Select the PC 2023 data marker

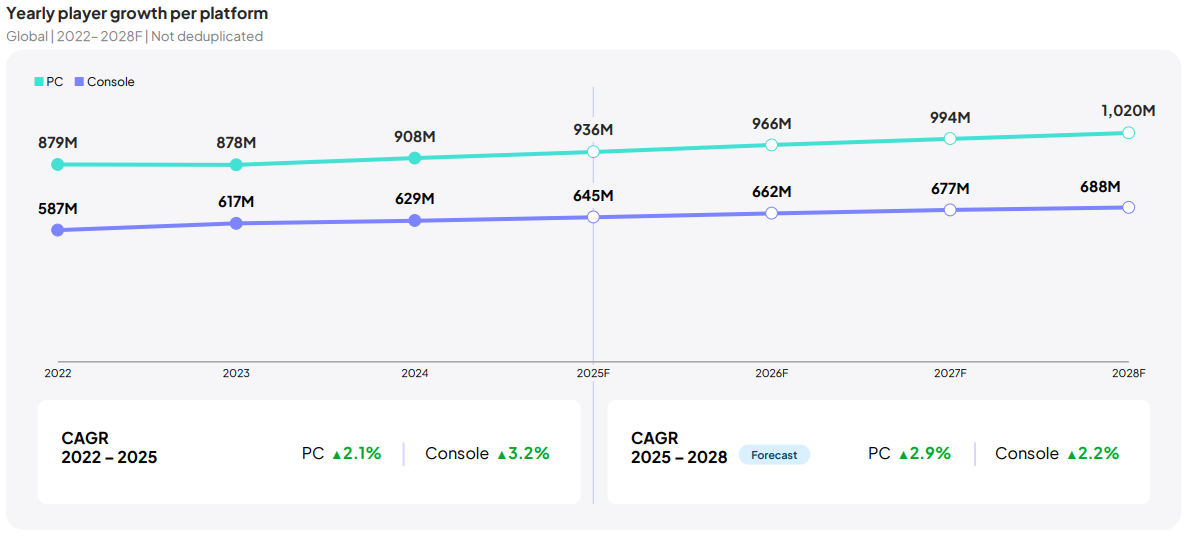click(x=236, y=164)
